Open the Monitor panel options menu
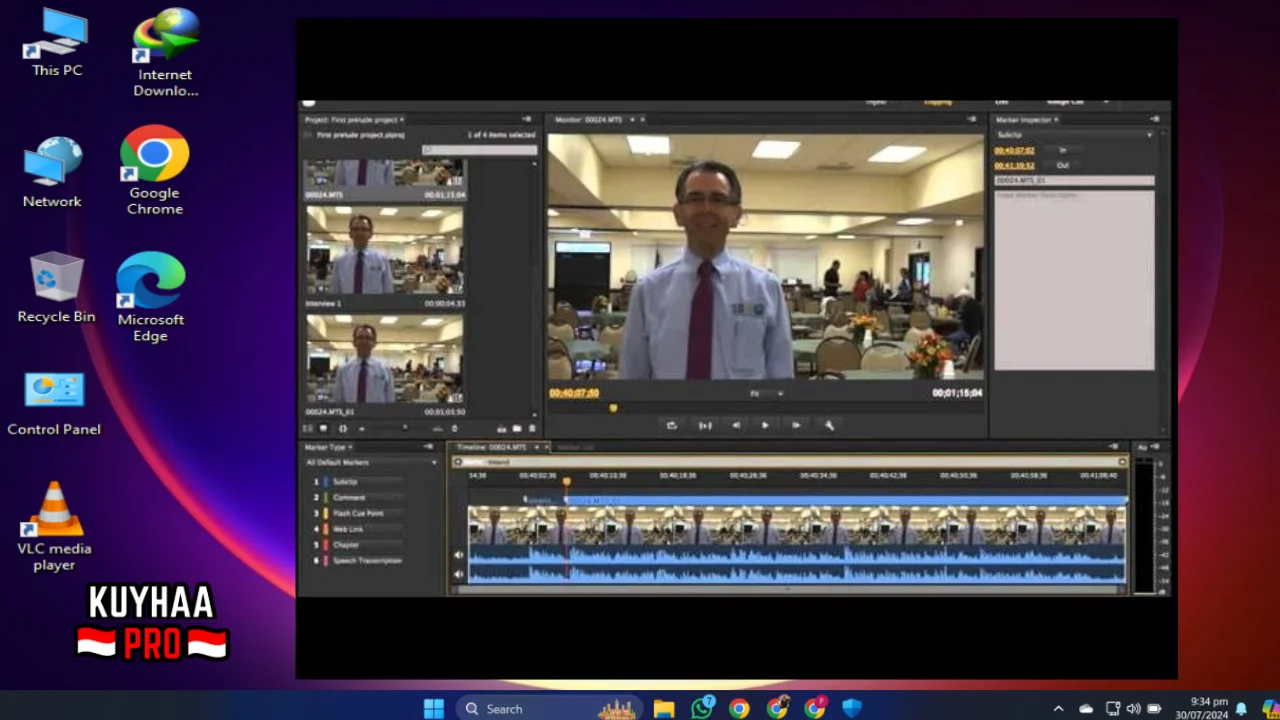The height and width of the screenshot is (720, 1280). [972, 119]
